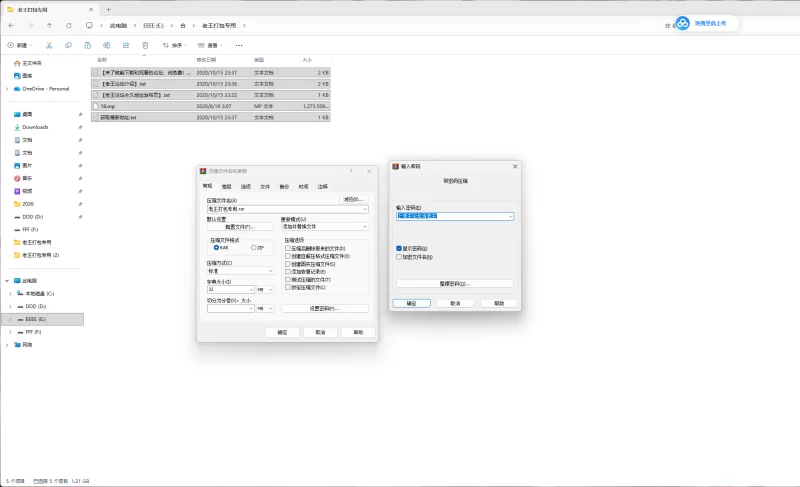
Task: Select file 获取最新地址.txt in list
Action: click(211, 117)
